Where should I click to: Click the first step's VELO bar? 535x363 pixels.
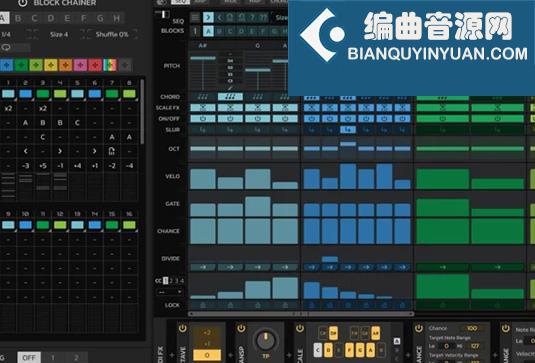click(203, 179)
